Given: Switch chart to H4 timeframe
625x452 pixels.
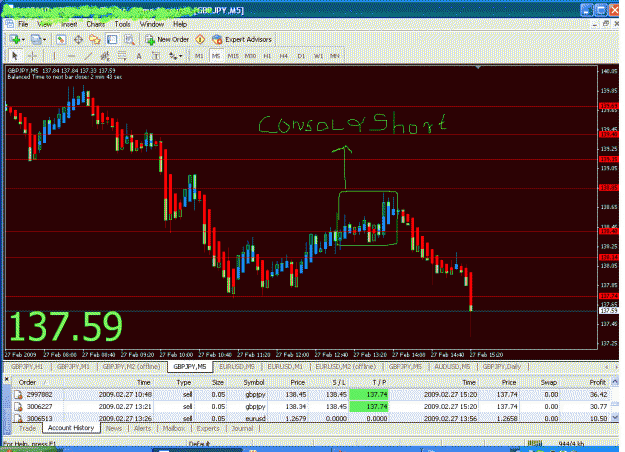Looking at the screenshot, I should tap(284, 56).
